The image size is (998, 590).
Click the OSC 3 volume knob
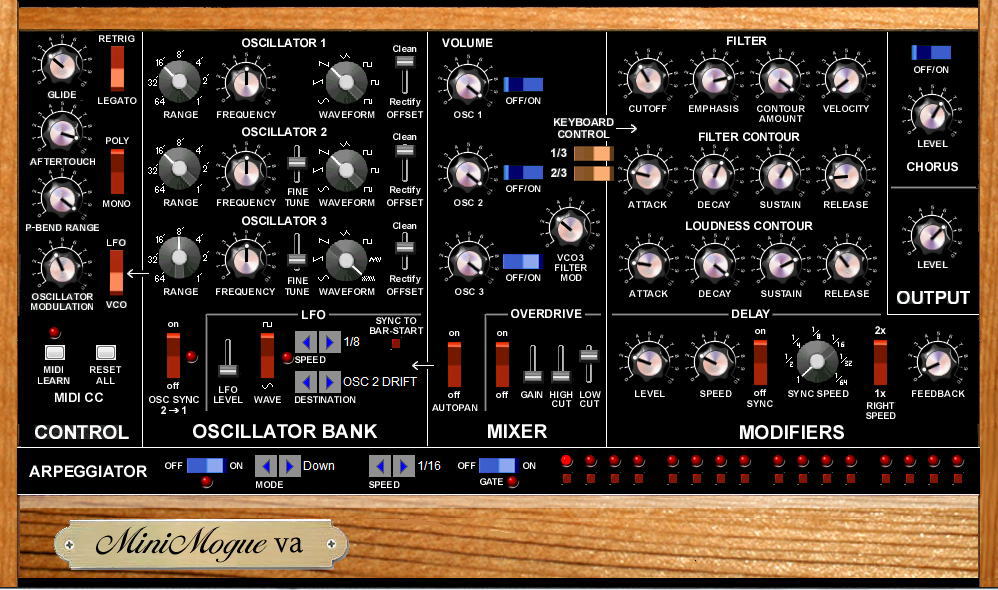pos(467,262)
